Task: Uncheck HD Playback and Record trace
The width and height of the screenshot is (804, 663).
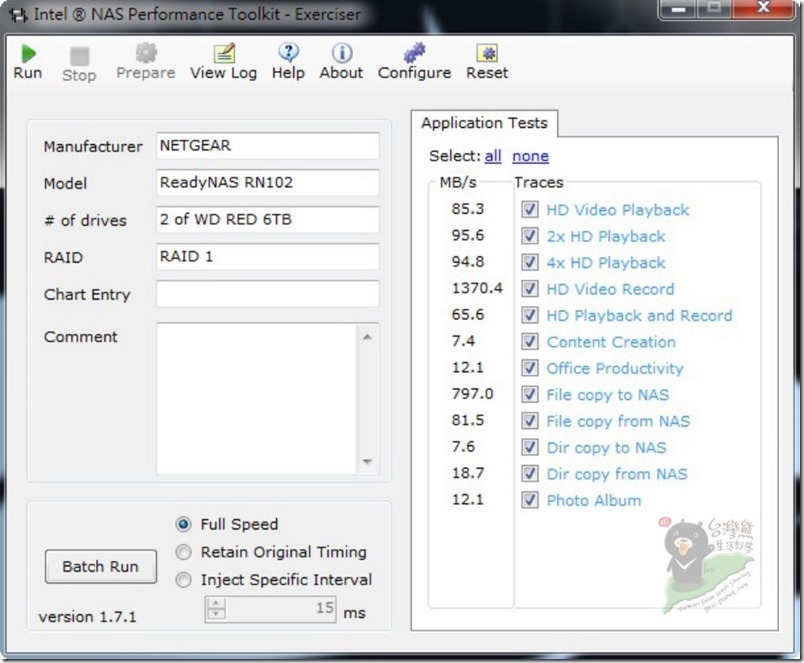Action: point(530,315)
